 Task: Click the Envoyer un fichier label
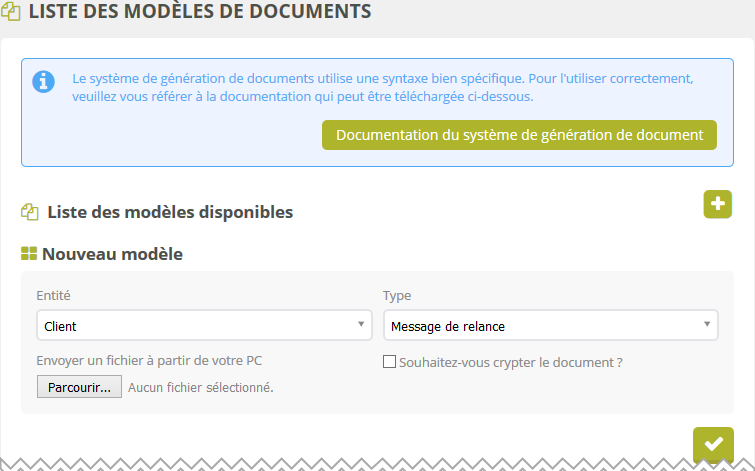pos(149,360)
